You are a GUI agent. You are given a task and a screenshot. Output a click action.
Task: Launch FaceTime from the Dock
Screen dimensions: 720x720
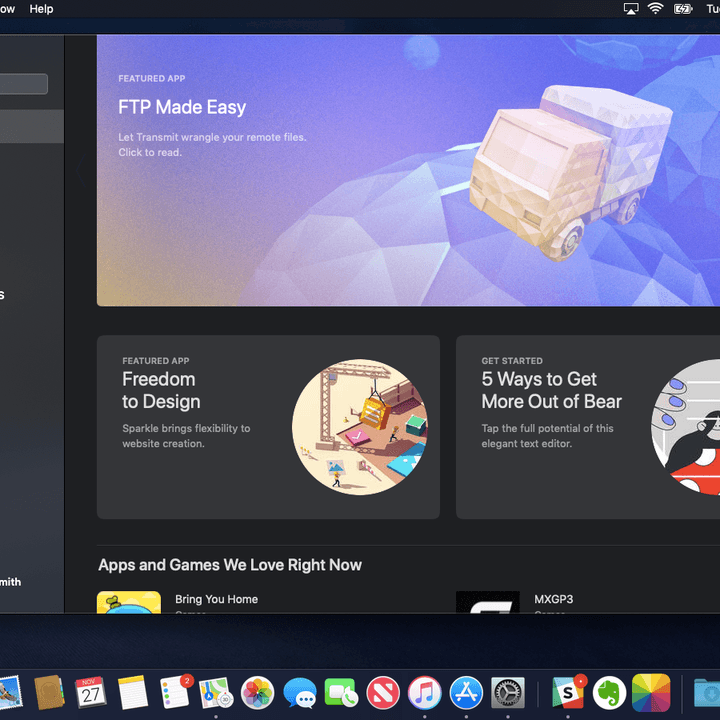[341, 692]
